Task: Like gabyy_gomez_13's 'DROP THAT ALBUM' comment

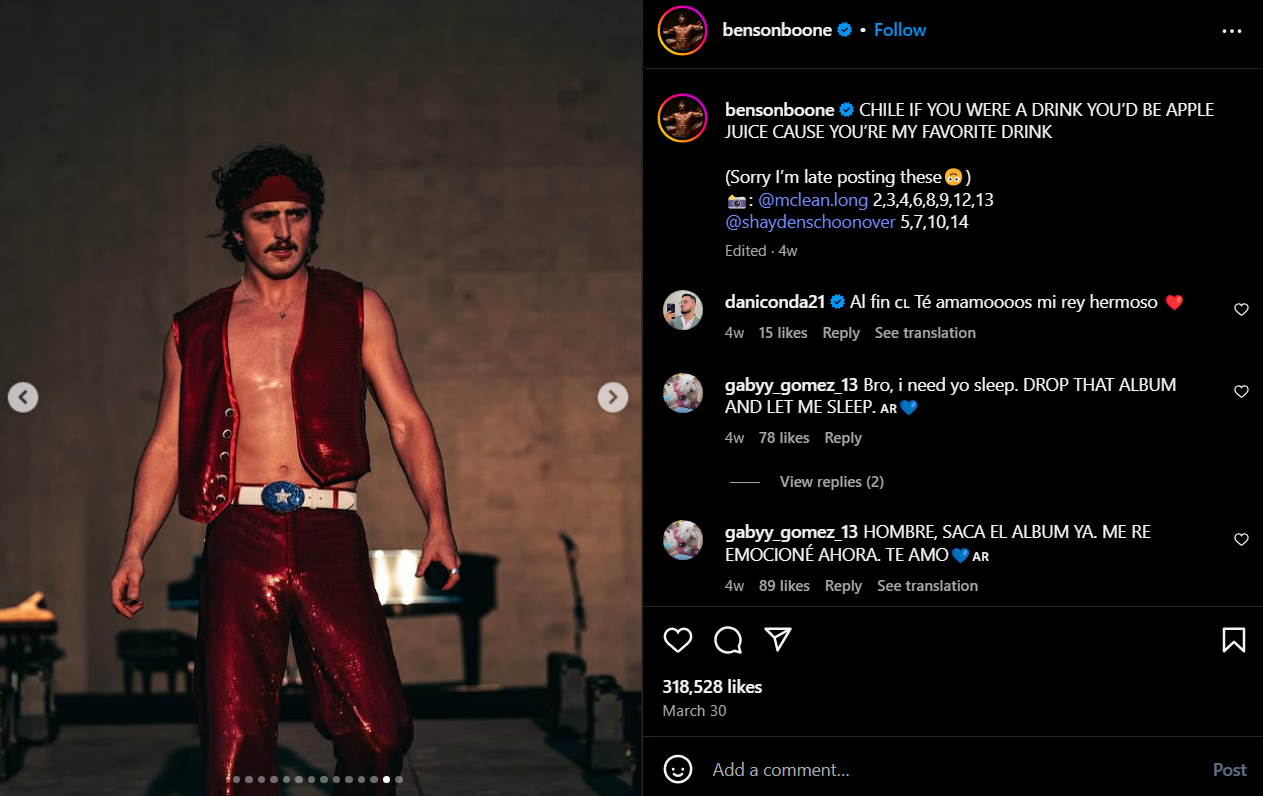Action: pyautogui.click(x=1241, y=392)
